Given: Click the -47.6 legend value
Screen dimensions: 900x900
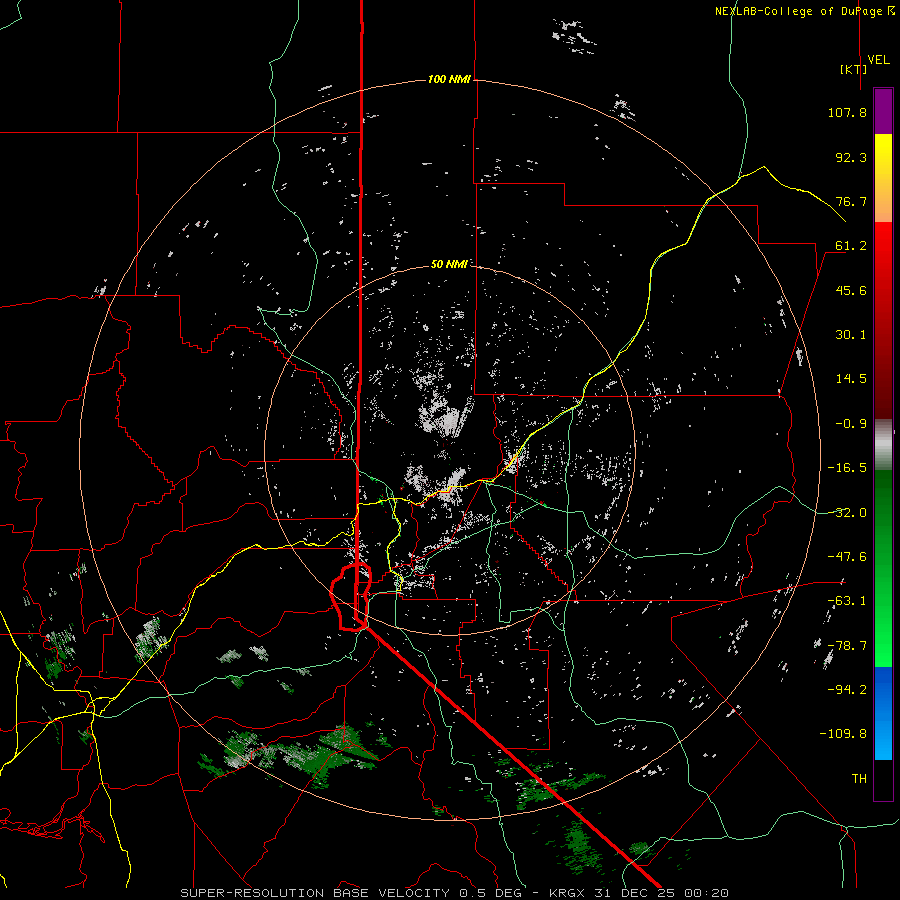Looking at the screenshot, I should [847, 557].
